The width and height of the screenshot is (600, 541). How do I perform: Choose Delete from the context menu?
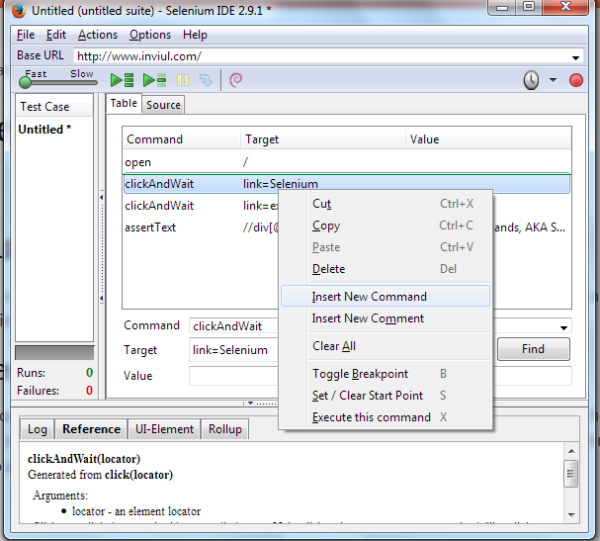pos(385,269)
